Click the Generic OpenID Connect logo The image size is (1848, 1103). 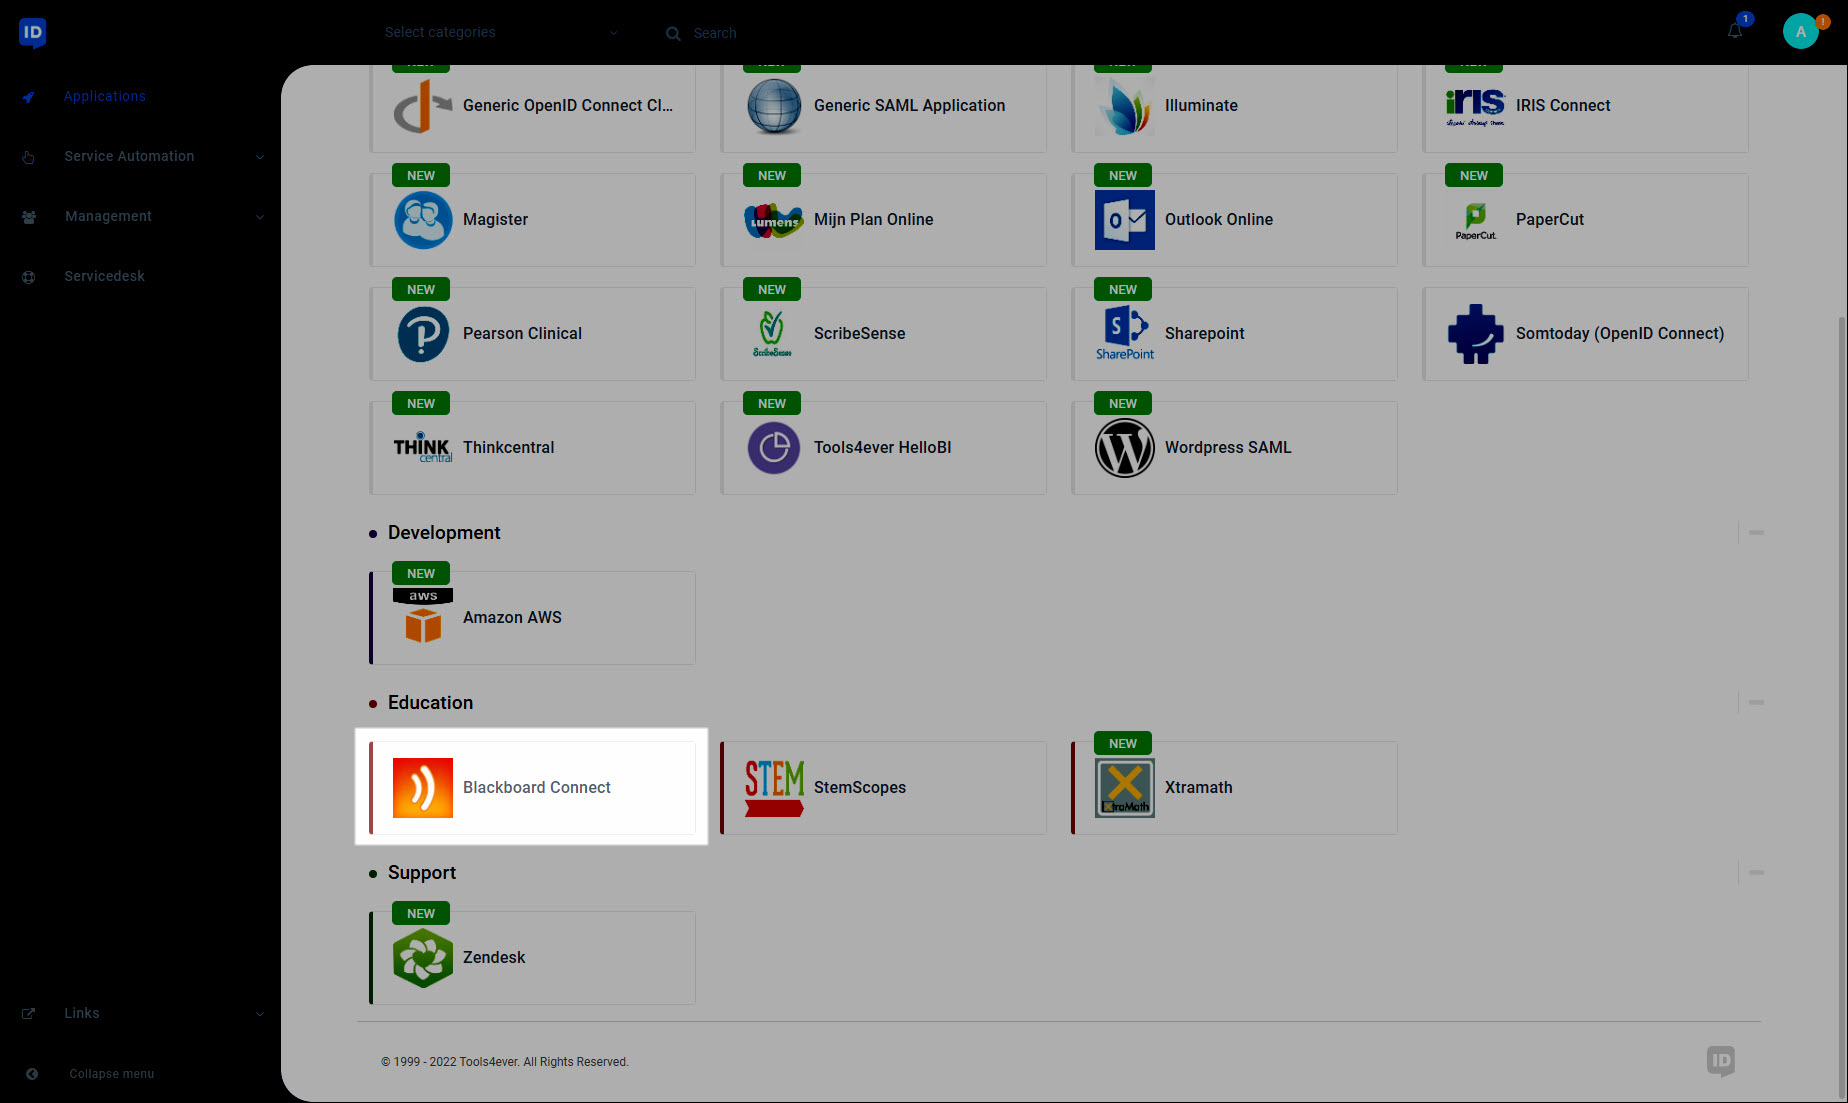[423, 106]
